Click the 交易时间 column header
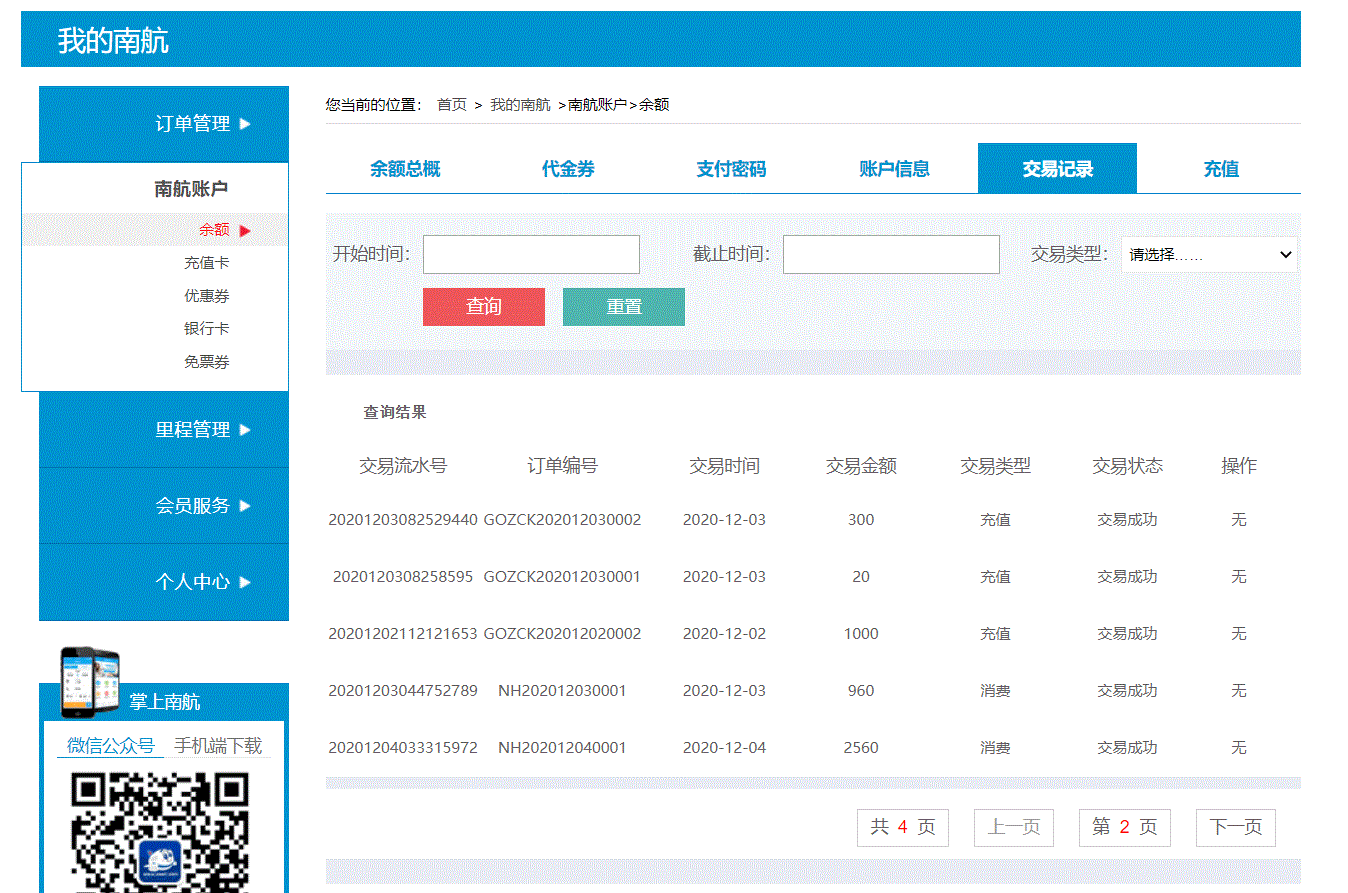The height and width of the screenshot is (893, 1348). point(724,466)
